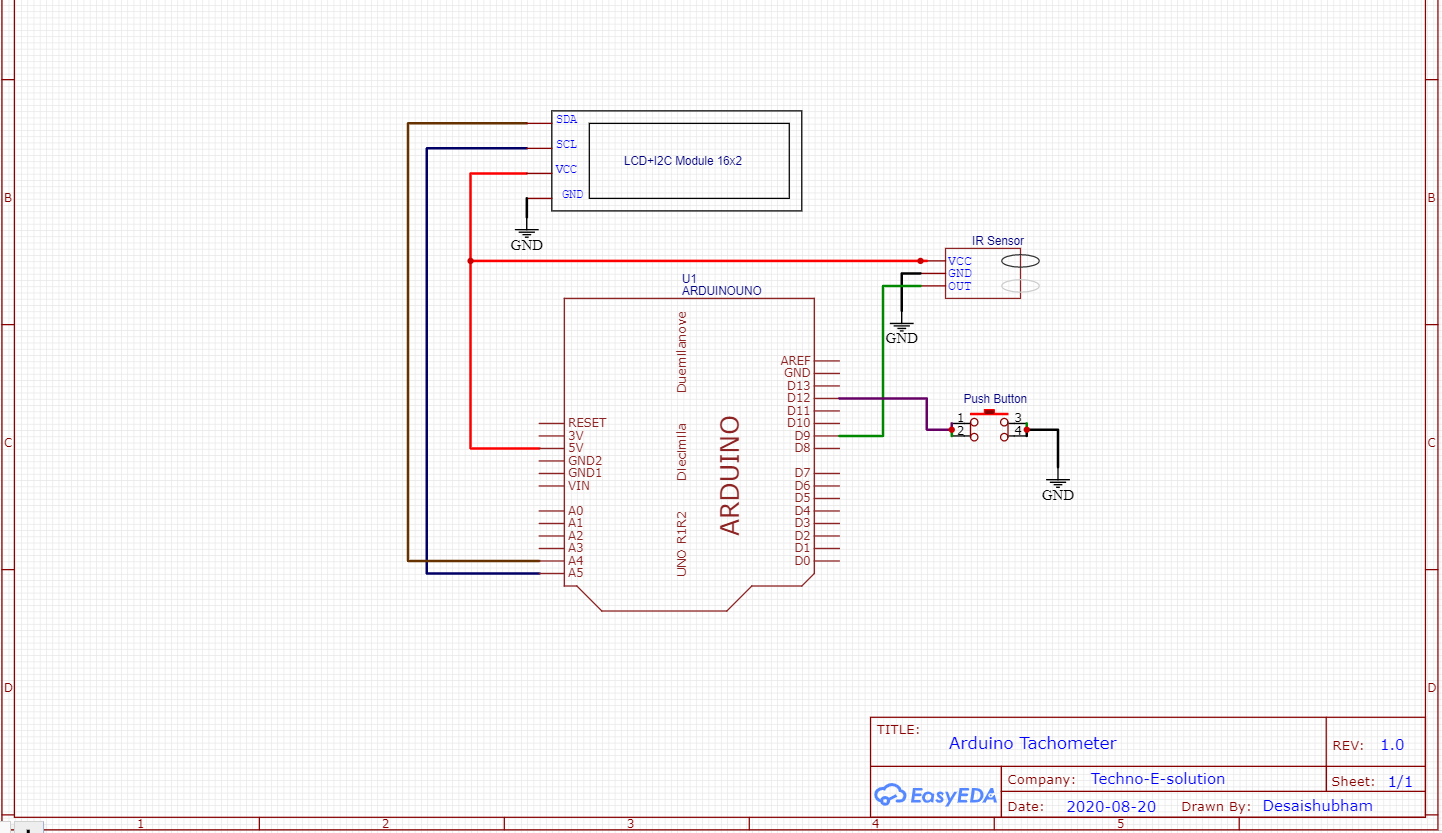This screenshot has height=833, width=1442.
Task: Select the ARDUINOUNO part name label
Action: (722, 291)
